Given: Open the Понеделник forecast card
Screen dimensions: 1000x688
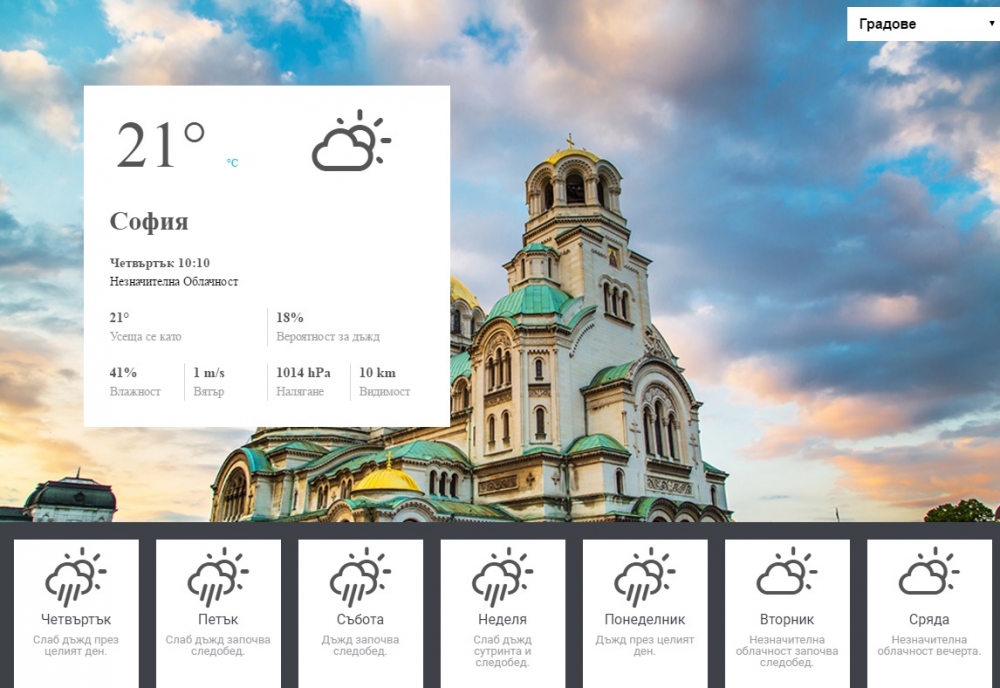Looking at the screenshot, I should pos(645,613).
